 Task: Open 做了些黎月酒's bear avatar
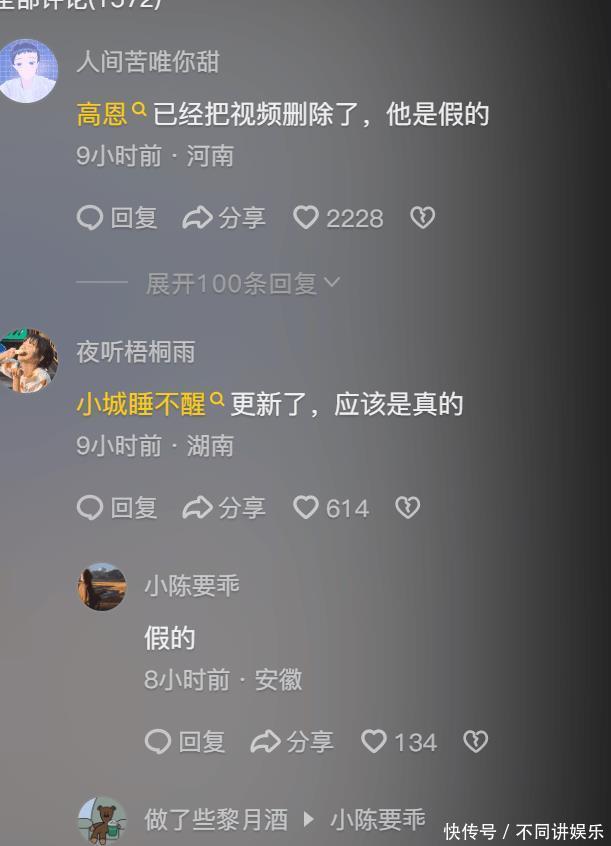click(x=102, y=820)
